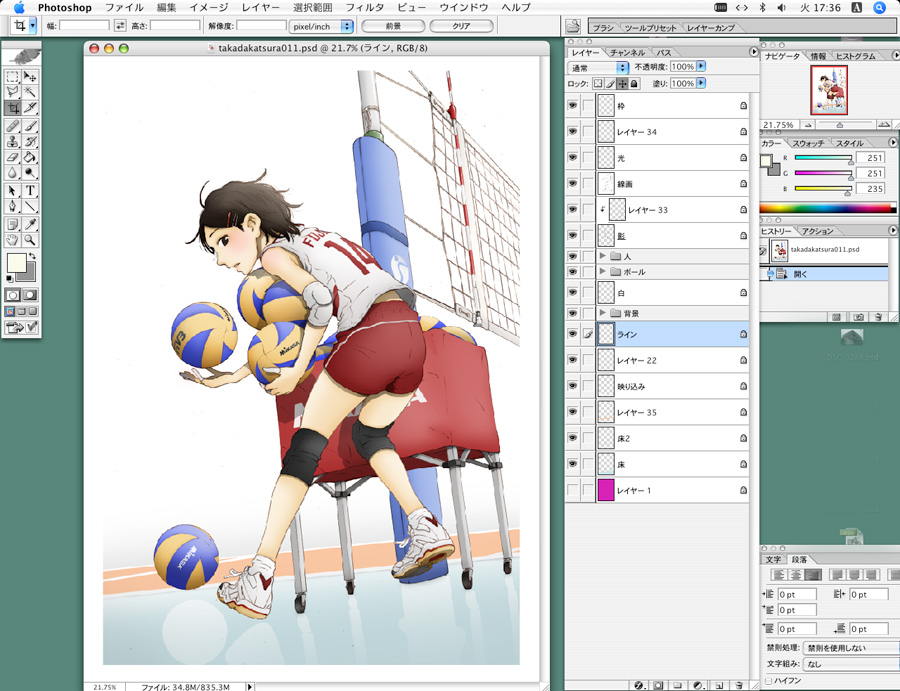Select the Eyedropper tool
Viewport: 900px width, 691px height.
click(30, 224)
